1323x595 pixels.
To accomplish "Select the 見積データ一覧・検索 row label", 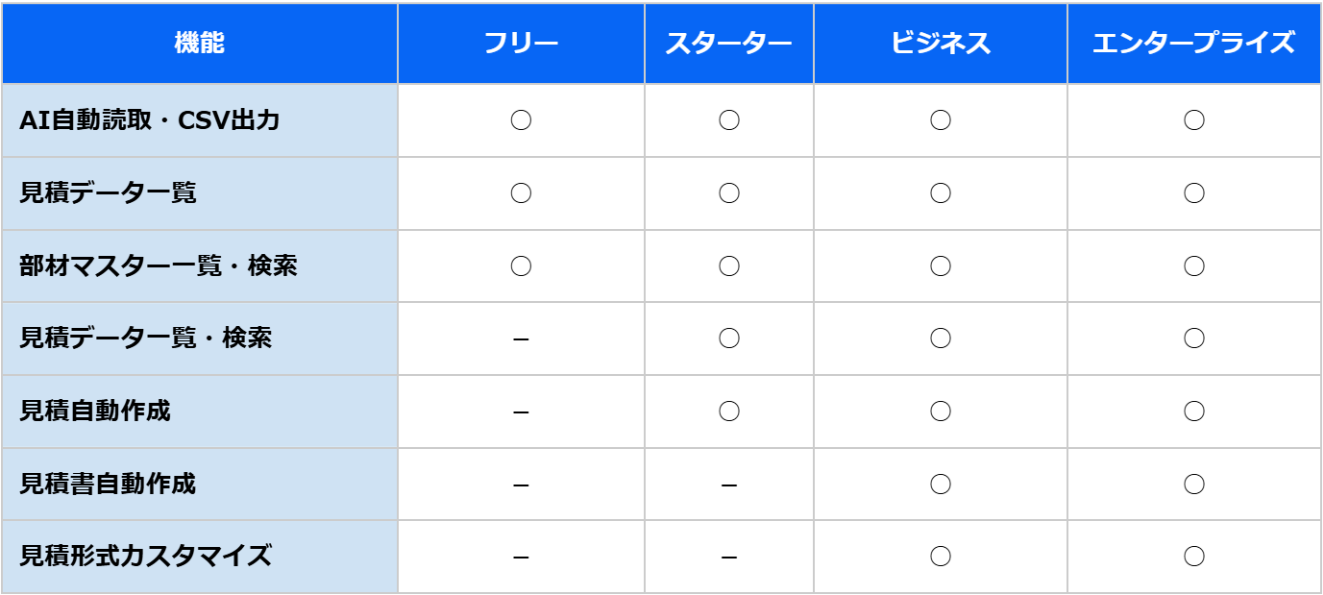I will click(146, 338).
